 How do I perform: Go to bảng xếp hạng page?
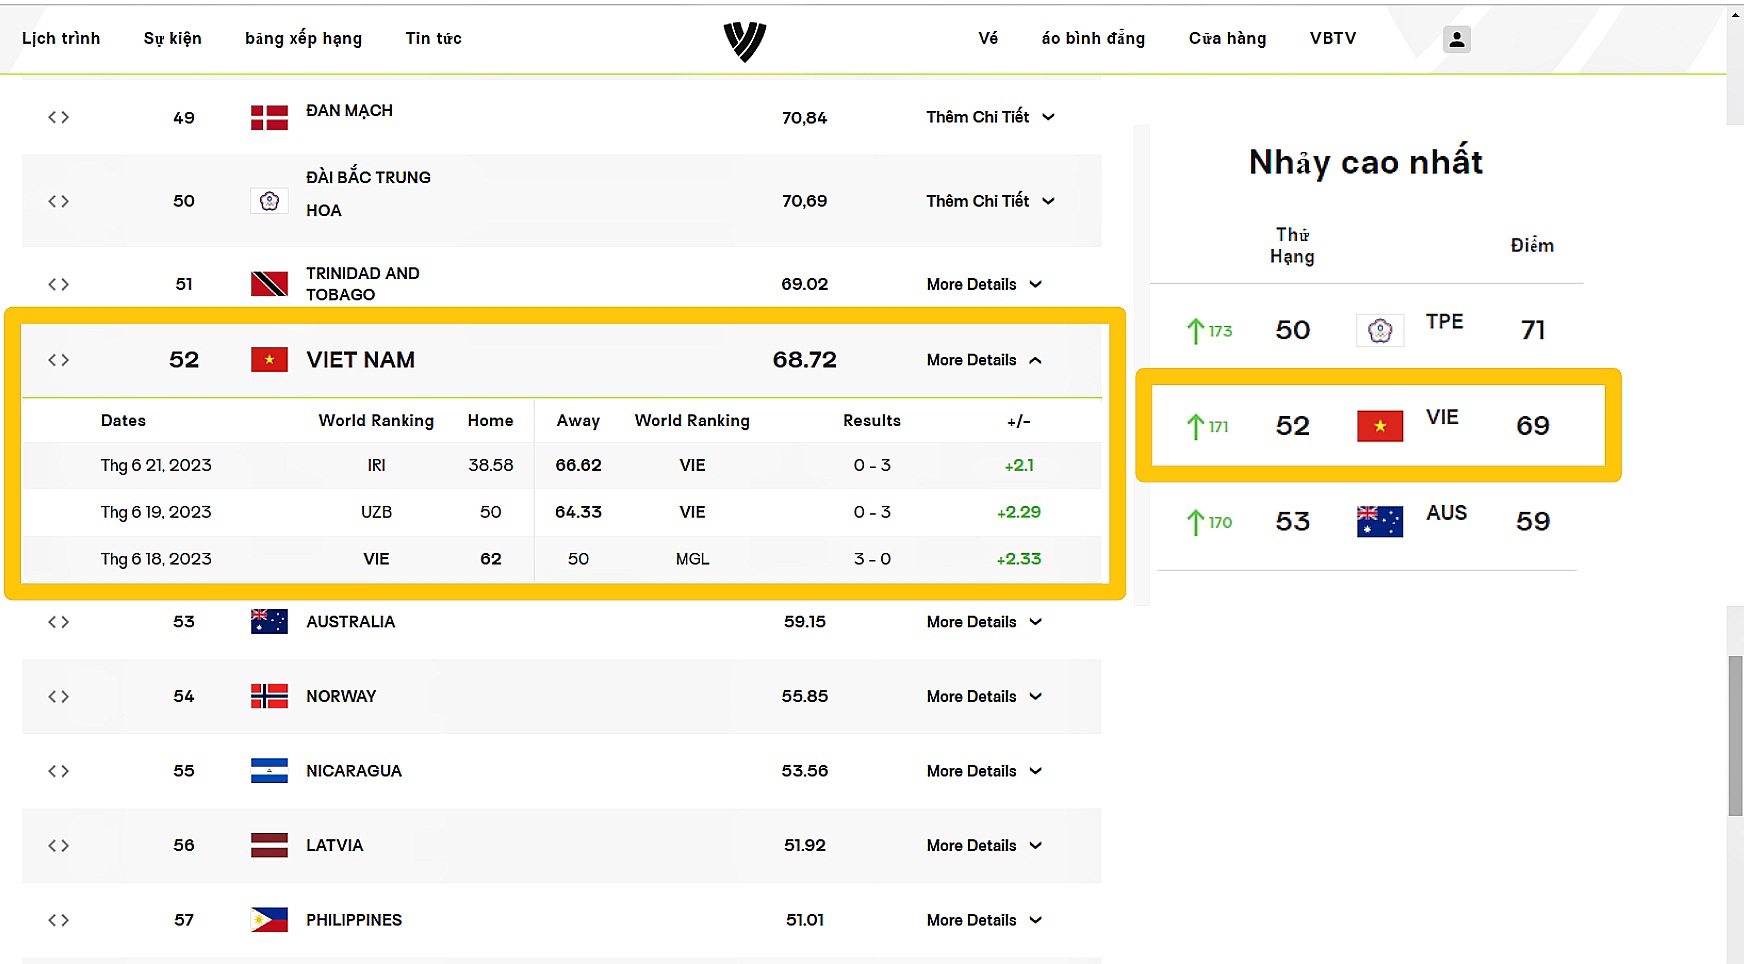click(x=304, y=38)
